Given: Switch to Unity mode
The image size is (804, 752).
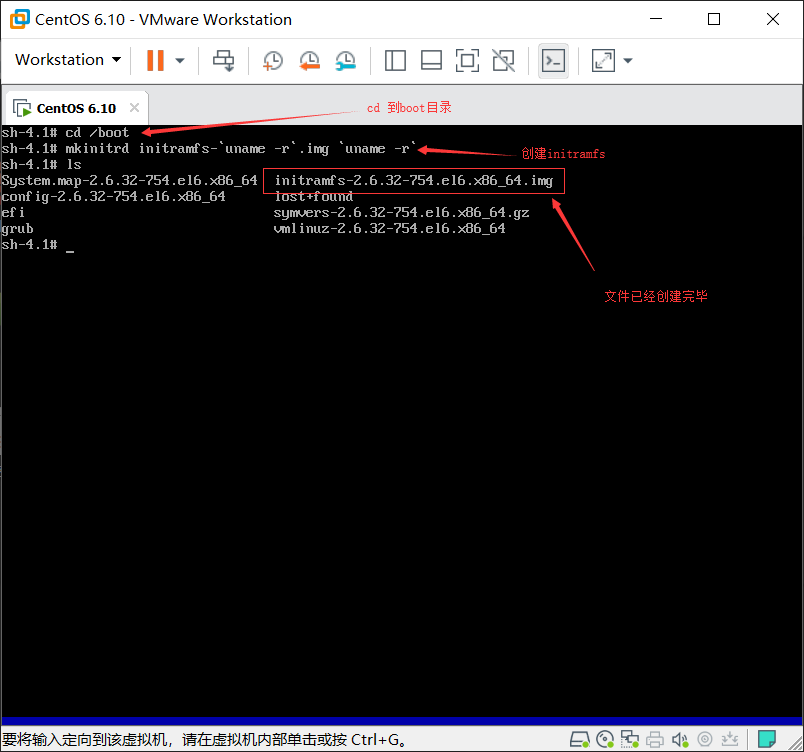Looking at the screenshot, I should [x=504, y=60].
